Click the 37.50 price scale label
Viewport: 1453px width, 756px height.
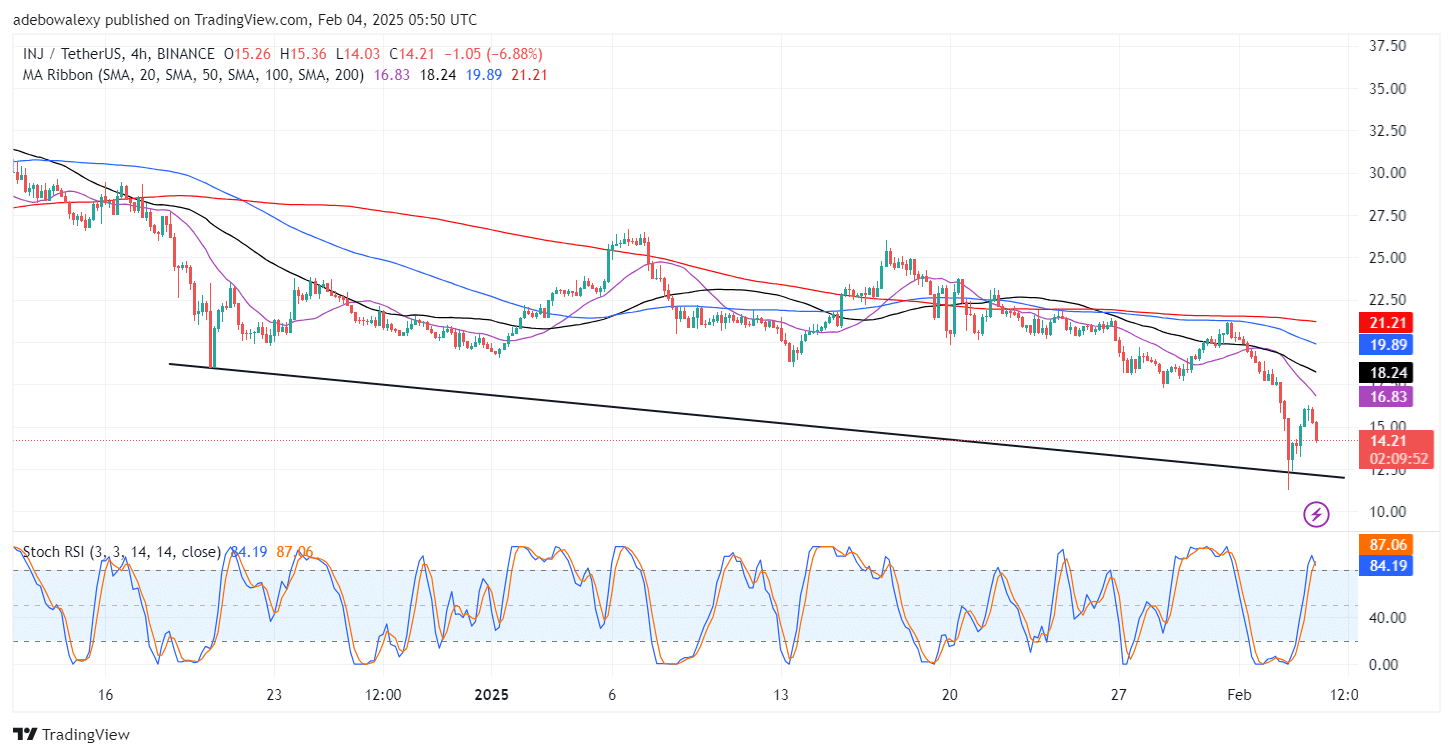(1386, 46)
